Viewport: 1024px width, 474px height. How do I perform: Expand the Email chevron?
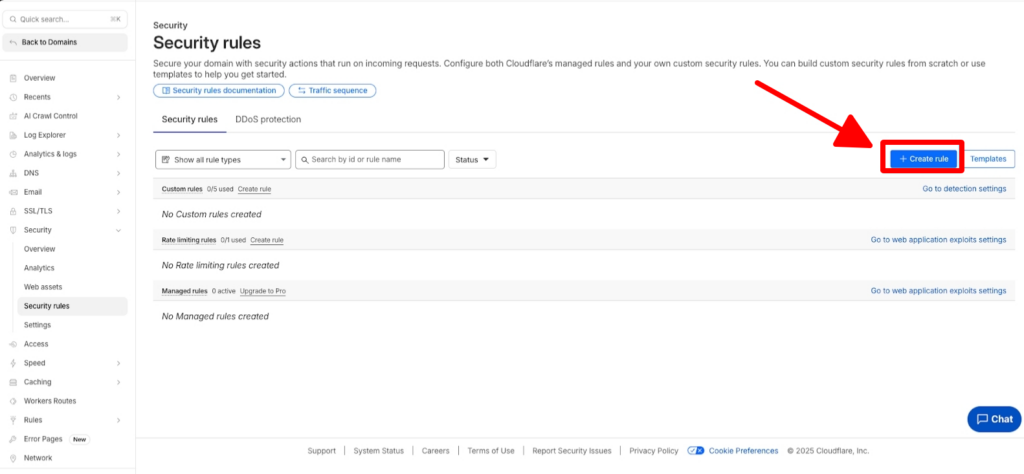coord(118,193)
